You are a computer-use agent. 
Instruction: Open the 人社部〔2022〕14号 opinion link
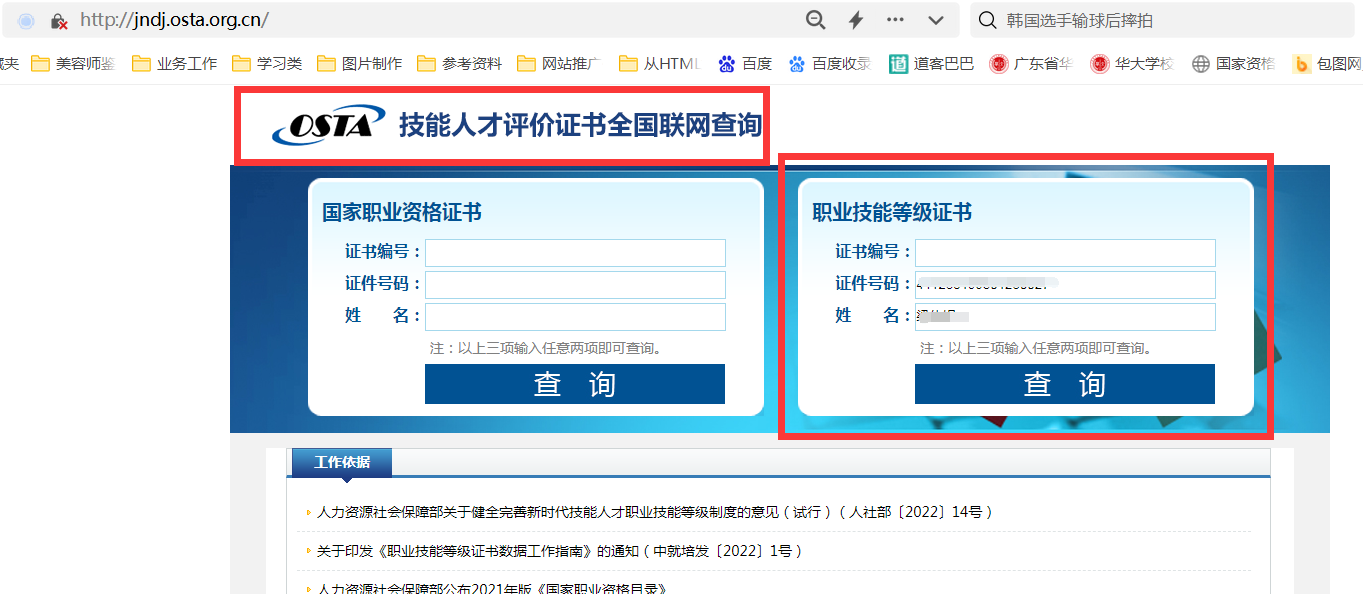click(655, 512)
